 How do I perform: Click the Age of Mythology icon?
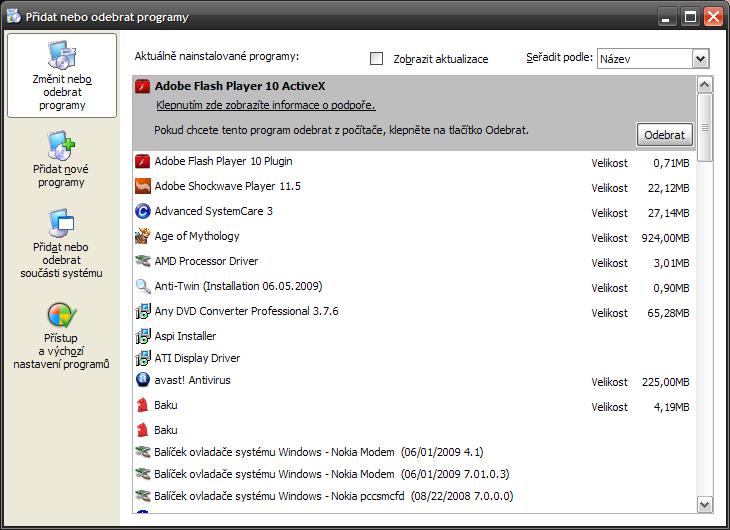[x=143, y=236]
